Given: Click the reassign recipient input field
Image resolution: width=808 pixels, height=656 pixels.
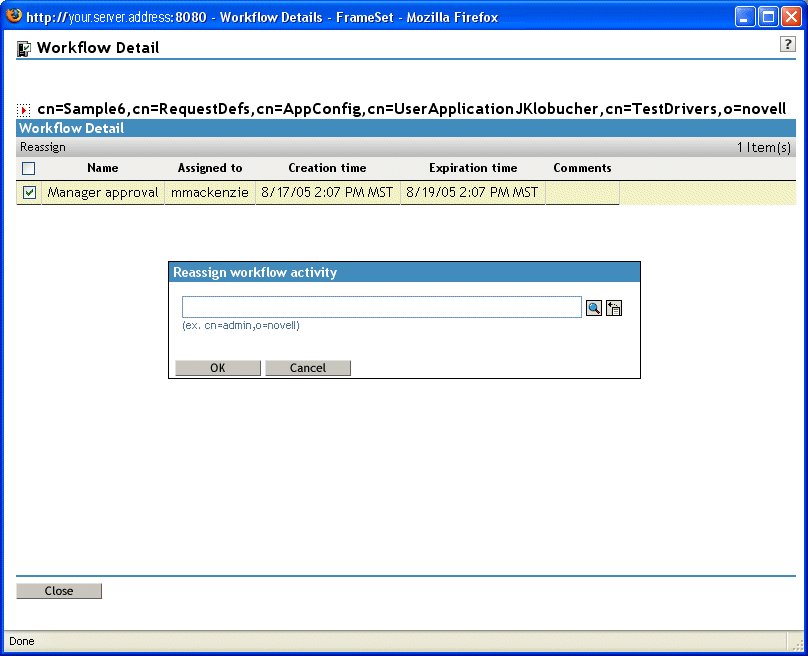Looking at the screenshot, I should [x=380, y=307].
